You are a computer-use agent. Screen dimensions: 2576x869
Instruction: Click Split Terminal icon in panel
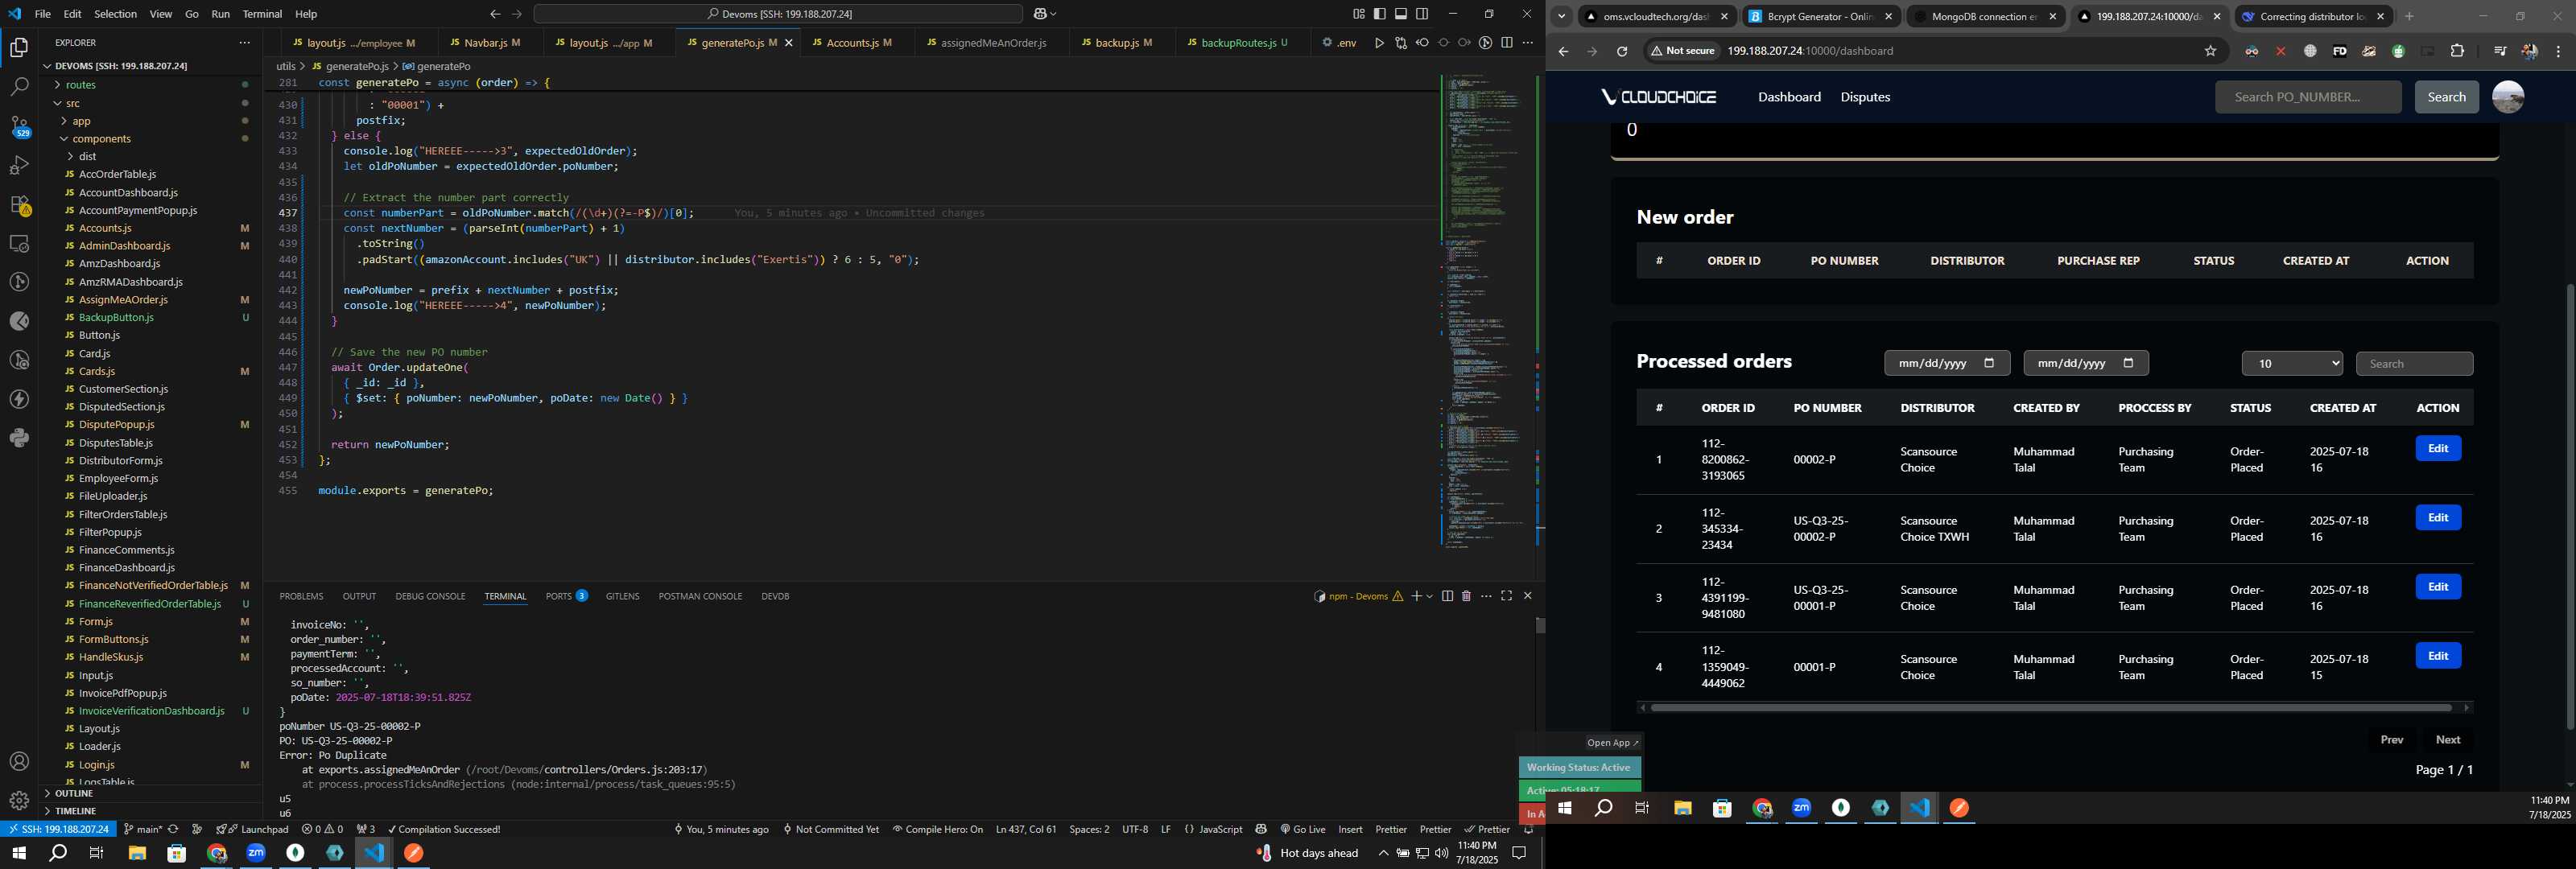[x=1447, y=596]
